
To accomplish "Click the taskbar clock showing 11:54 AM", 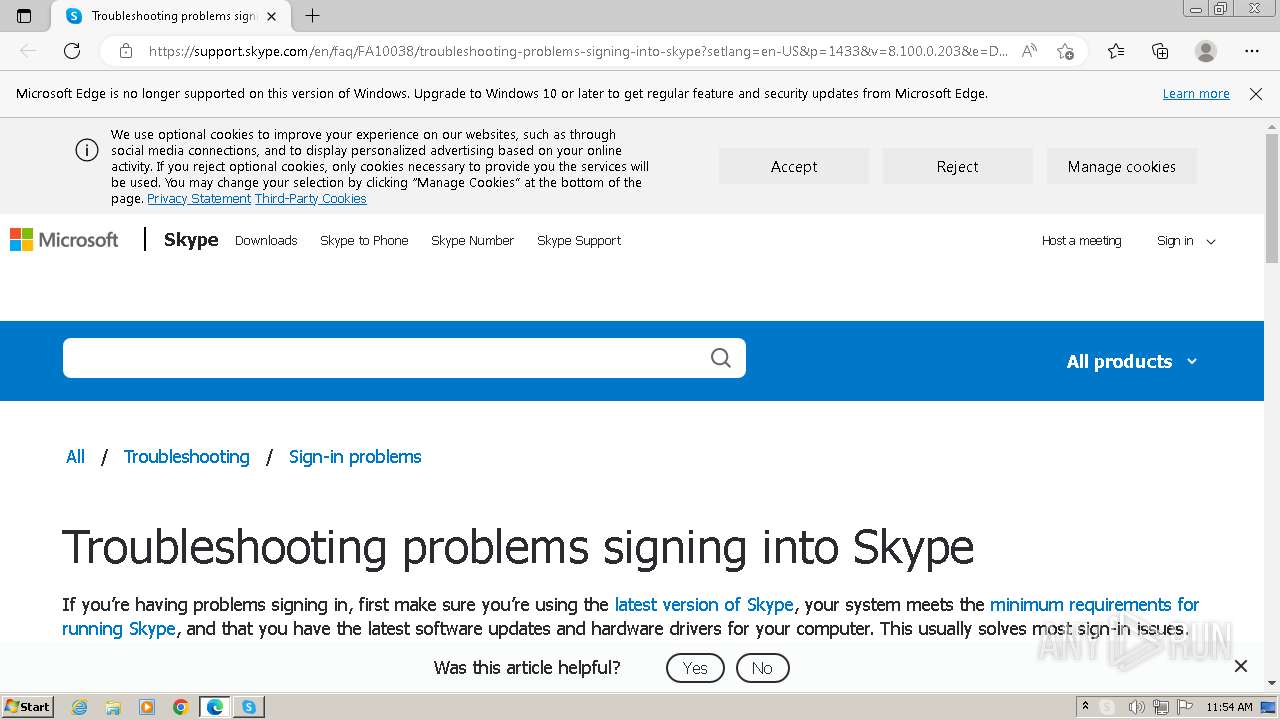I will pyautogui.click(x=1229, y=707).
